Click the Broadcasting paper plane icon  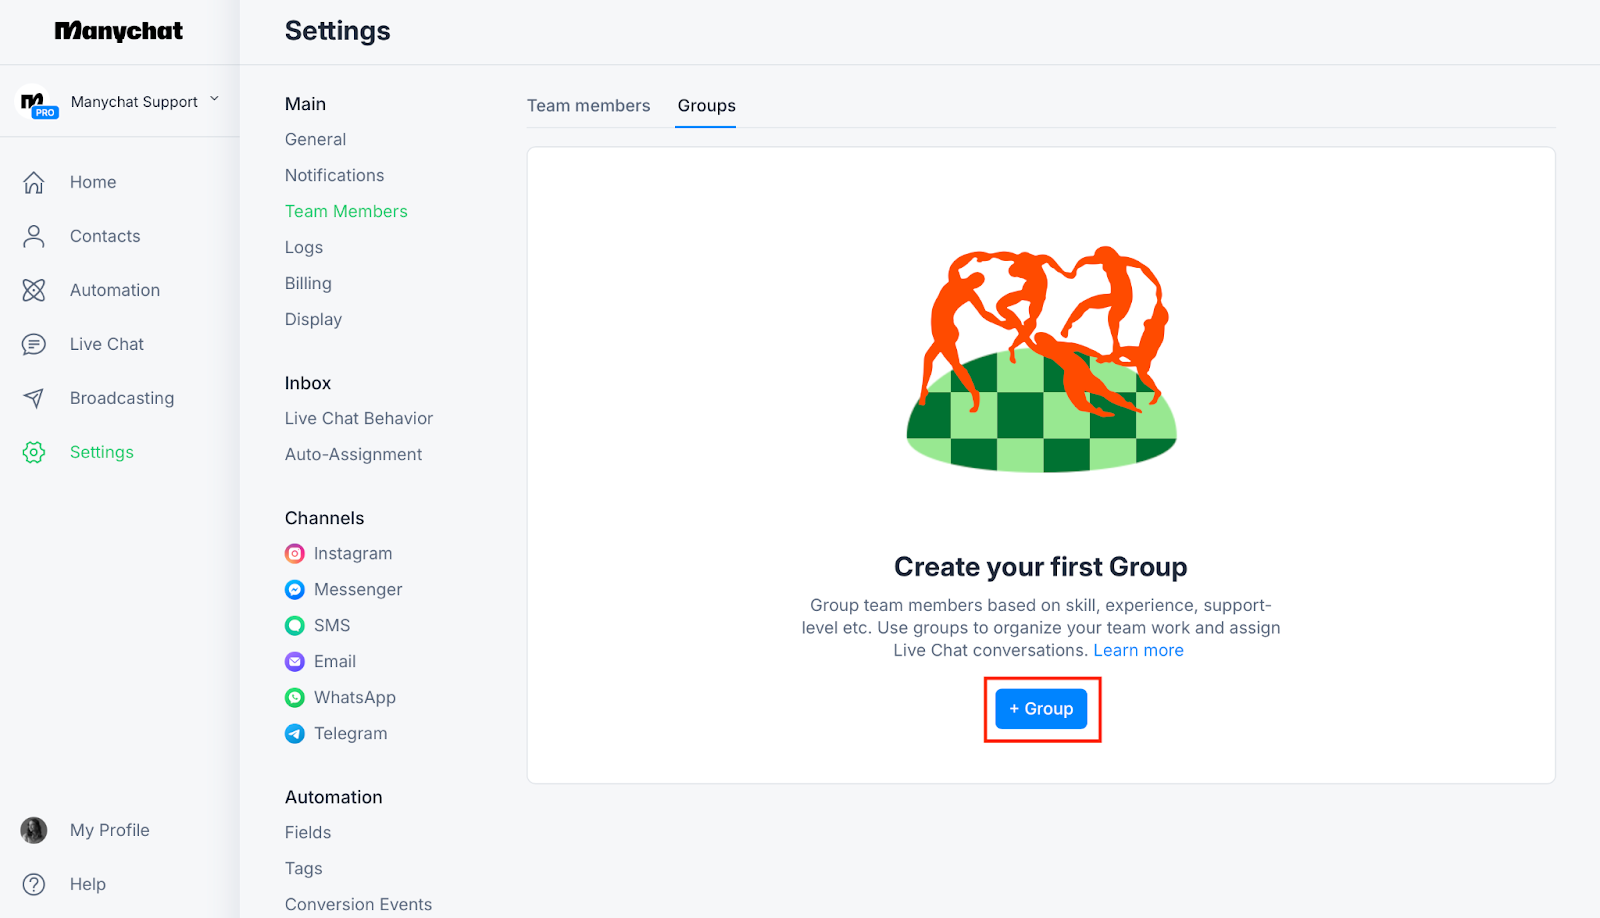(34, 398)
